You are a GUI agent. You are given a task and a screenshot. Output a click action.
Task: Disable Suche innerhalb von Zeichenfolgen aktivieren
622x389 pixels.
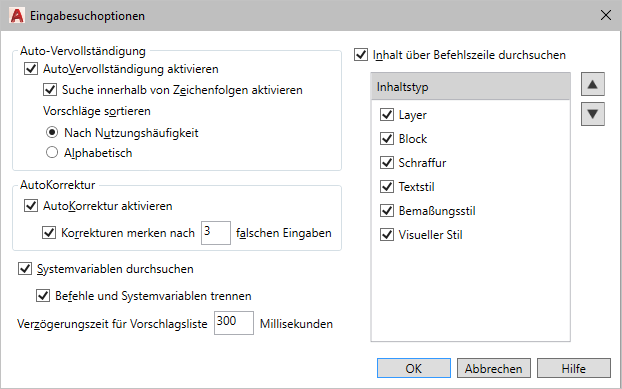pyautogui.click(x=50, y=90)
